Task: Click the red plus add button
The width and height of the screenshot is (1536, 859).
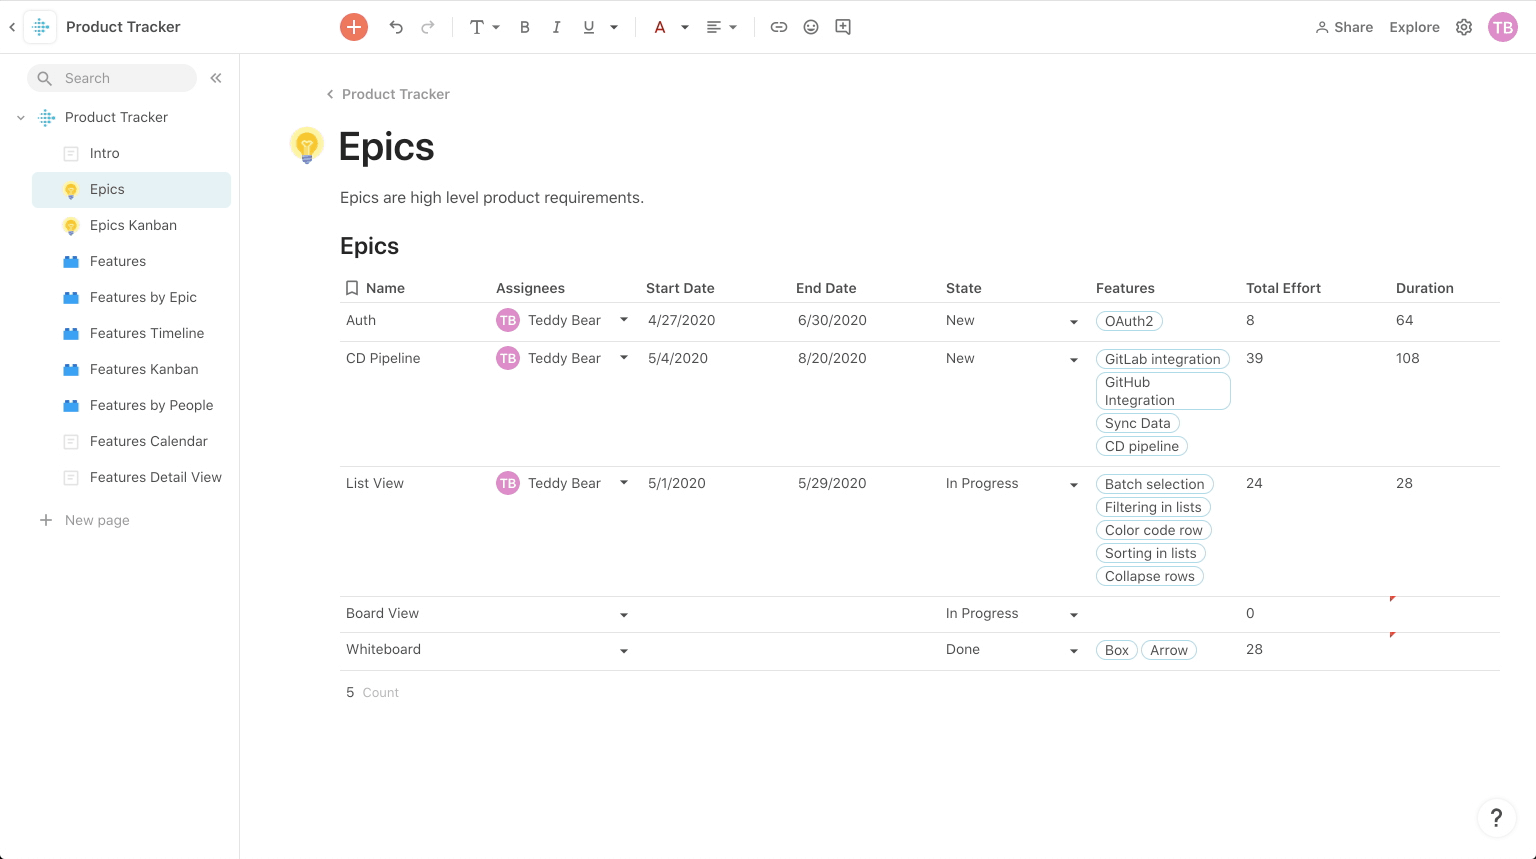Action: (354, 27)
